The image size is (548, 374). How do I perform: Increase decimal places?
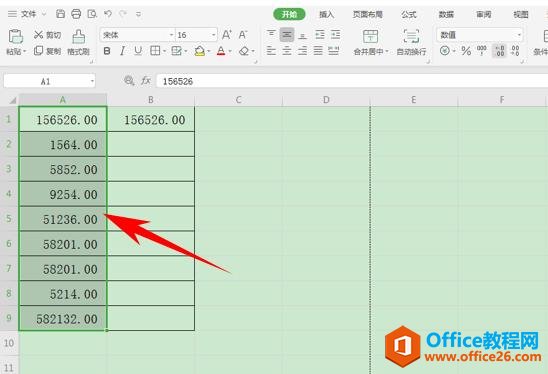tap(499, 51)
